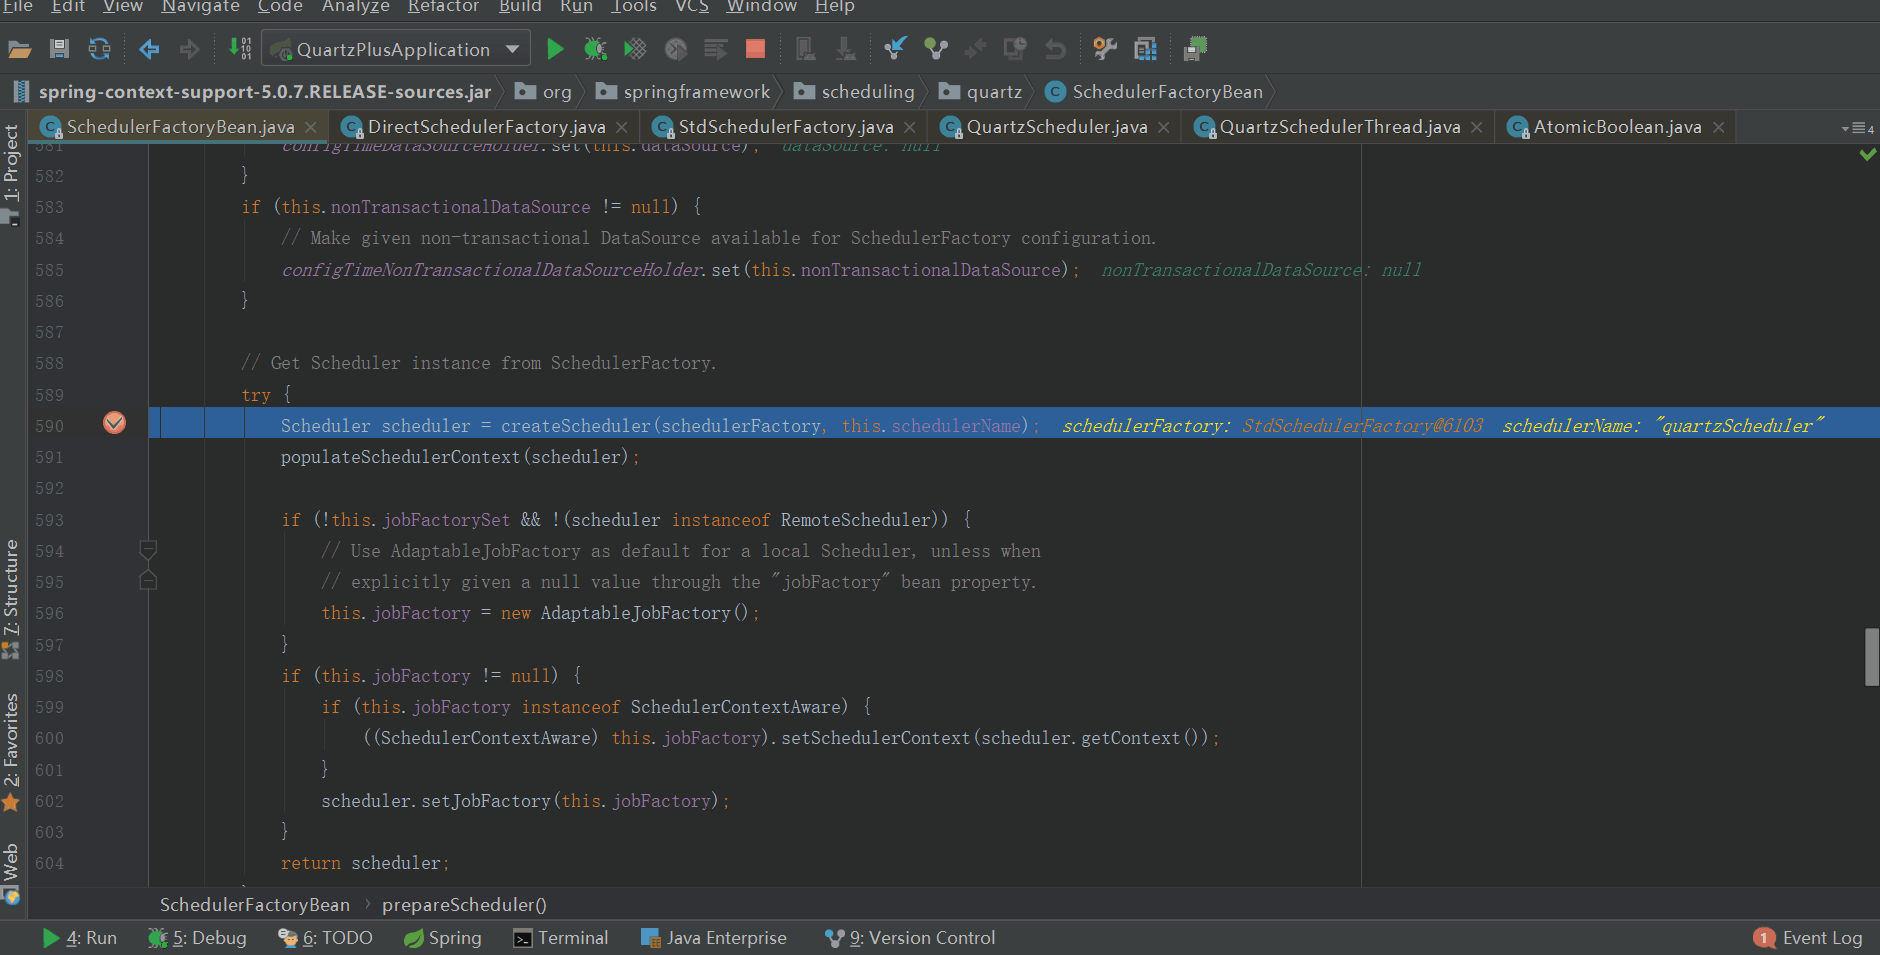Open the Favorites tool window
The width and height of the screenshot is (1880, 955).
tap(11, 752)
